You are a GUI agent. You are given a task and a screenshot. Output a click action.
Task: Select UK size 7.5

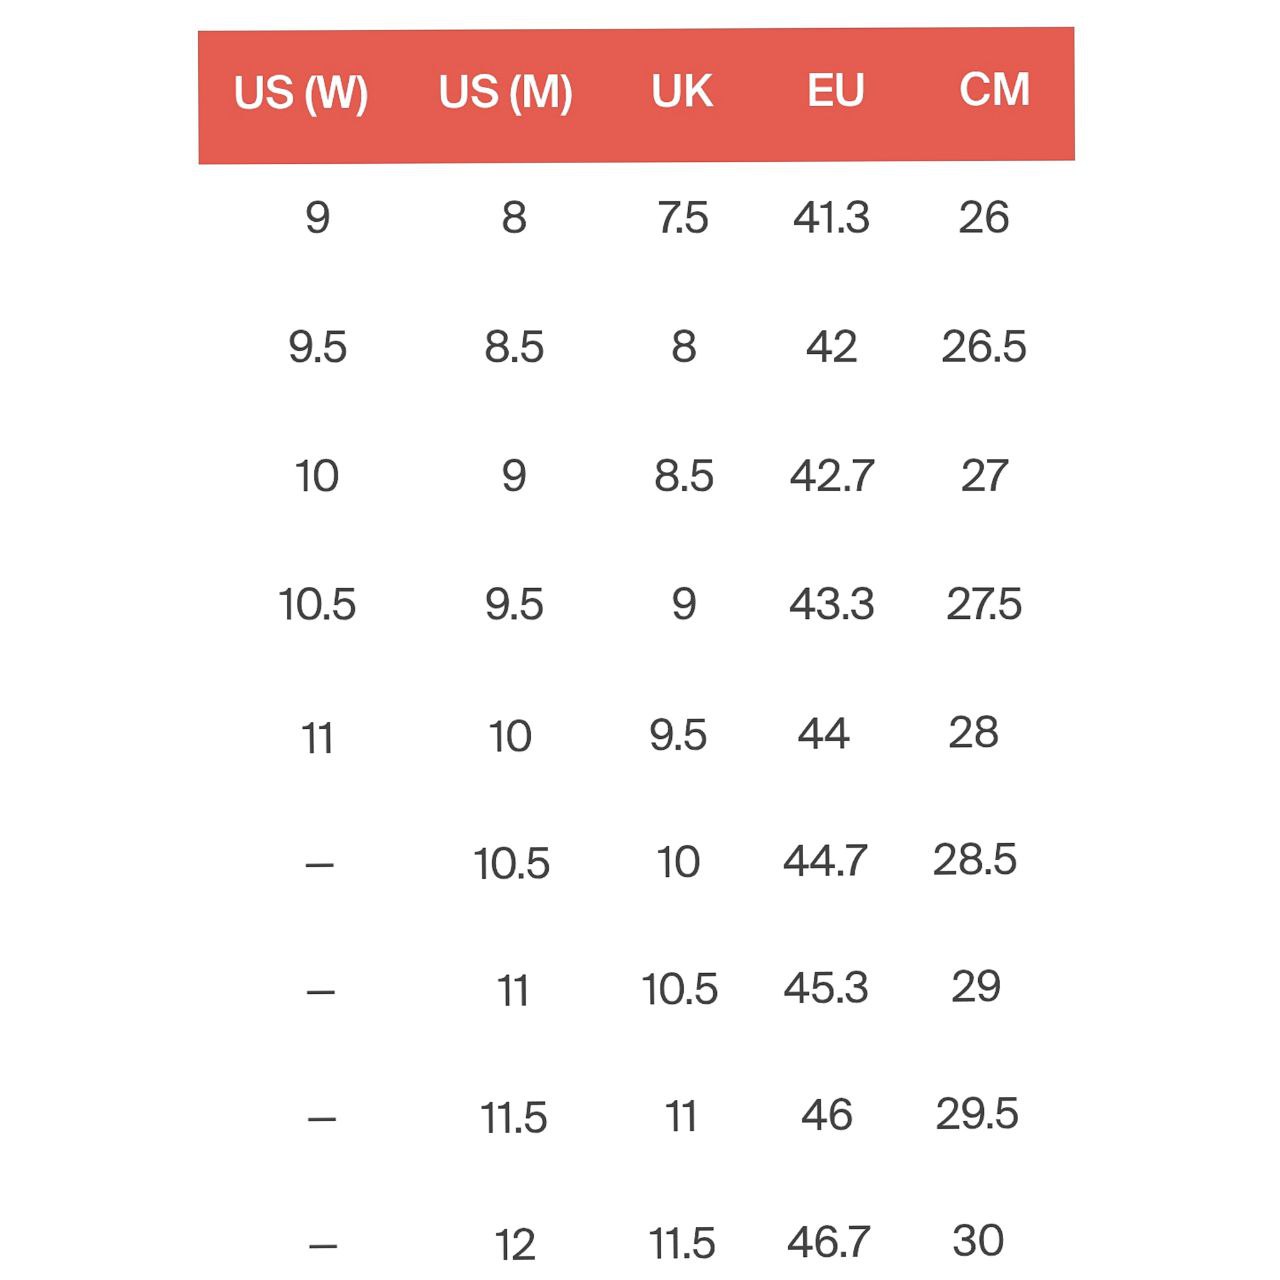coord(683,218)
